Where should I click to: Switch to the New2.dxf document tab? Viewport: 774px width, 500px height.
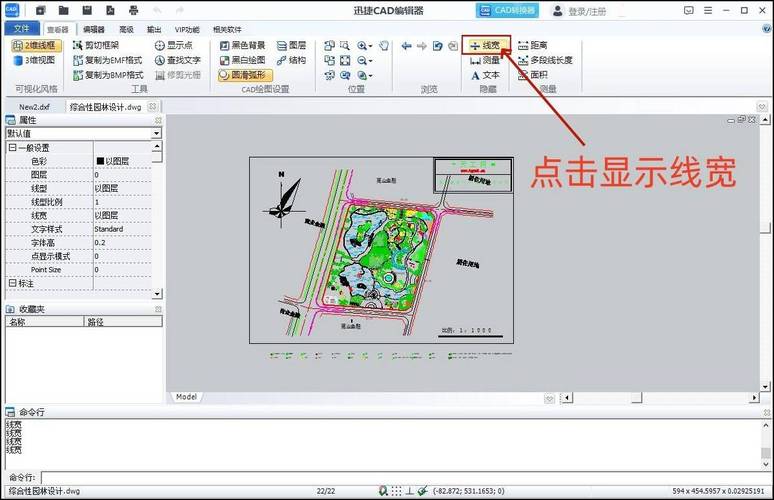pyautogui.click(x=34, y=106)
